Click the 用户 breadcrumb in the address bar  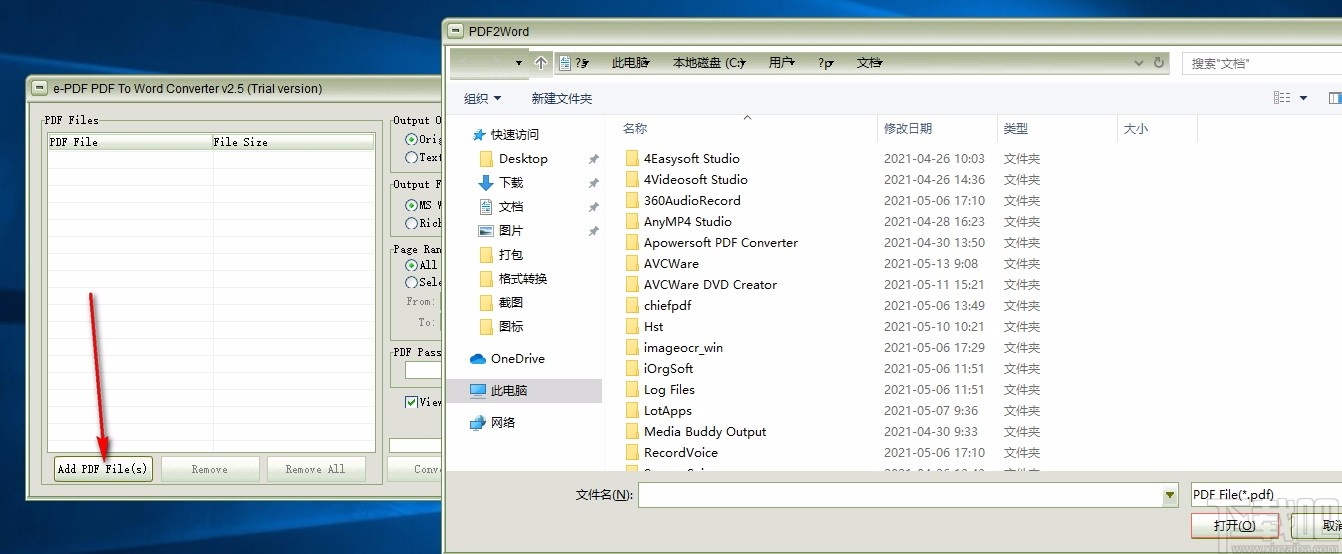[x=781, y=62]
